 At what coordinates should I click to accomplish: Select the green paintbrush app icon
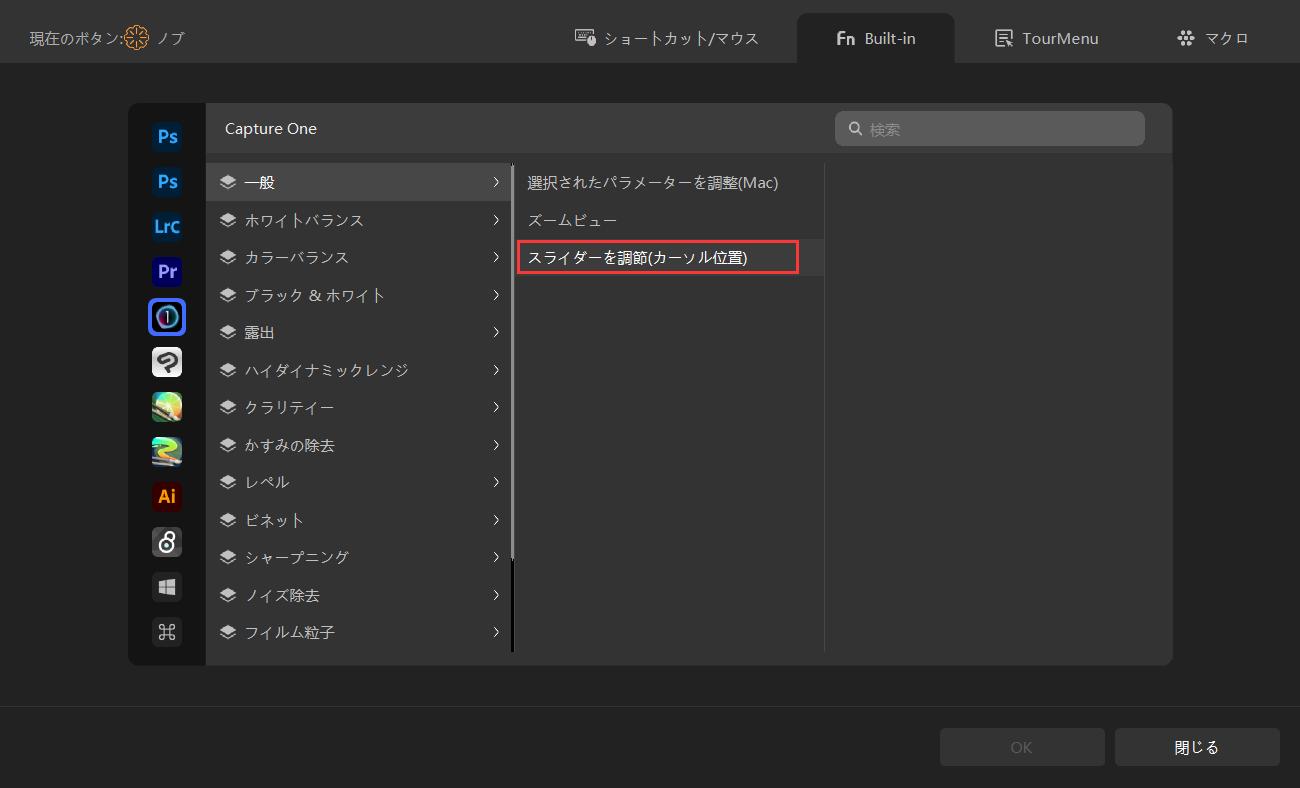click(x=167, y=407)
